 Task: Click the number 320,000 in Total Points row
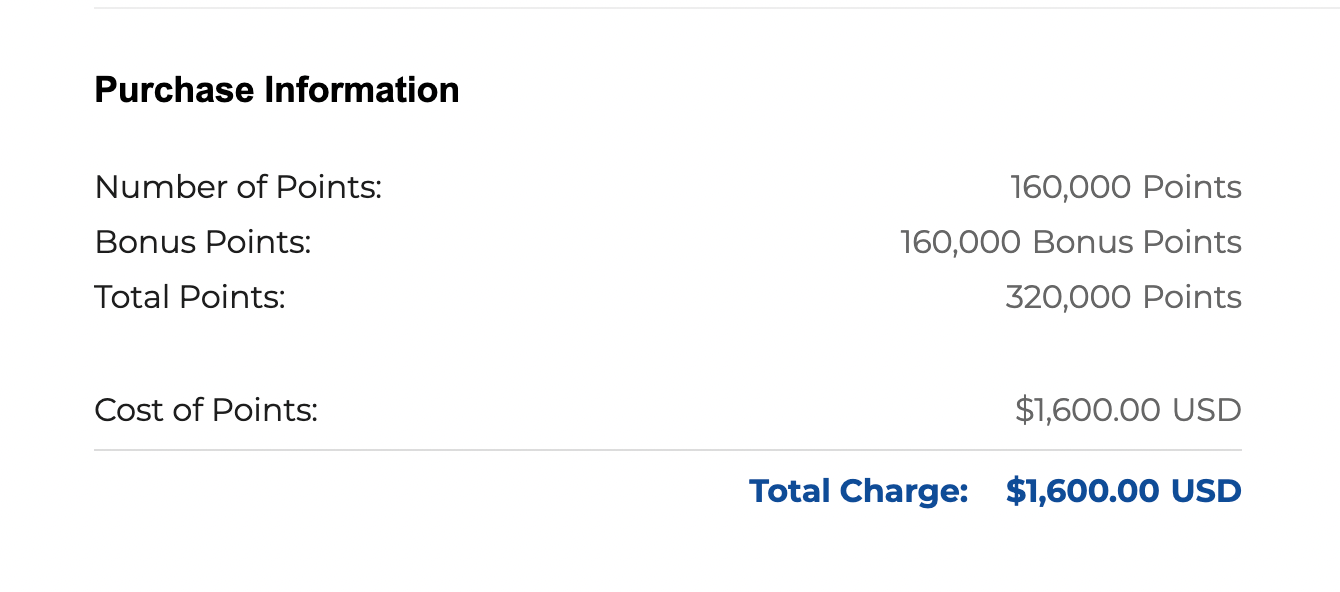[x=1067, y=297]
